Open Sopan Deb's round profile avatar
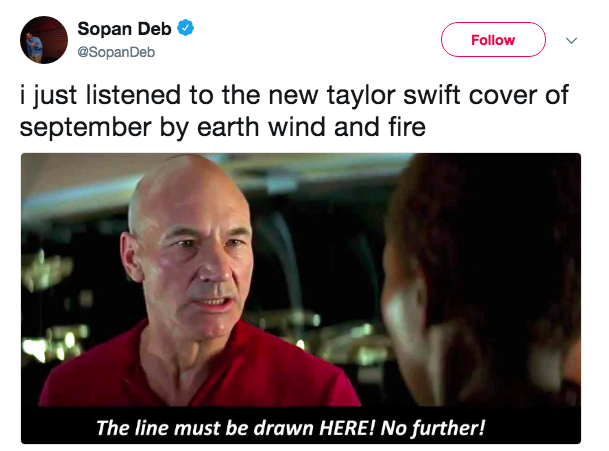 click(44, 40)
